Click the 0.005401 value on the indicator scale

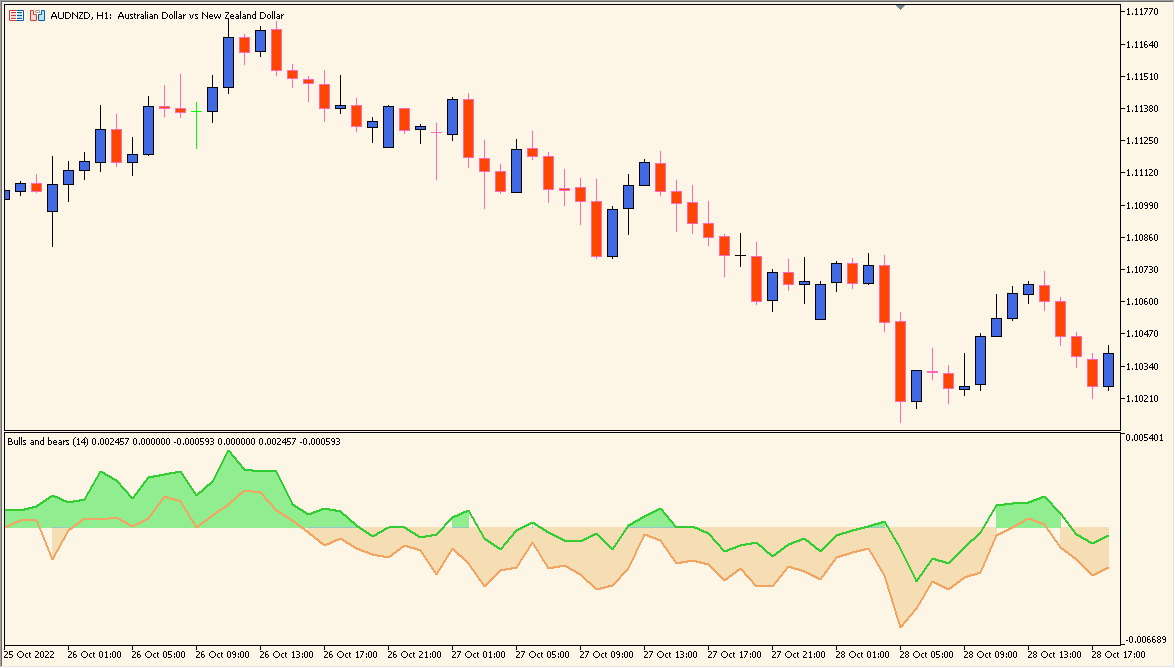click(x=1147, y=436)
